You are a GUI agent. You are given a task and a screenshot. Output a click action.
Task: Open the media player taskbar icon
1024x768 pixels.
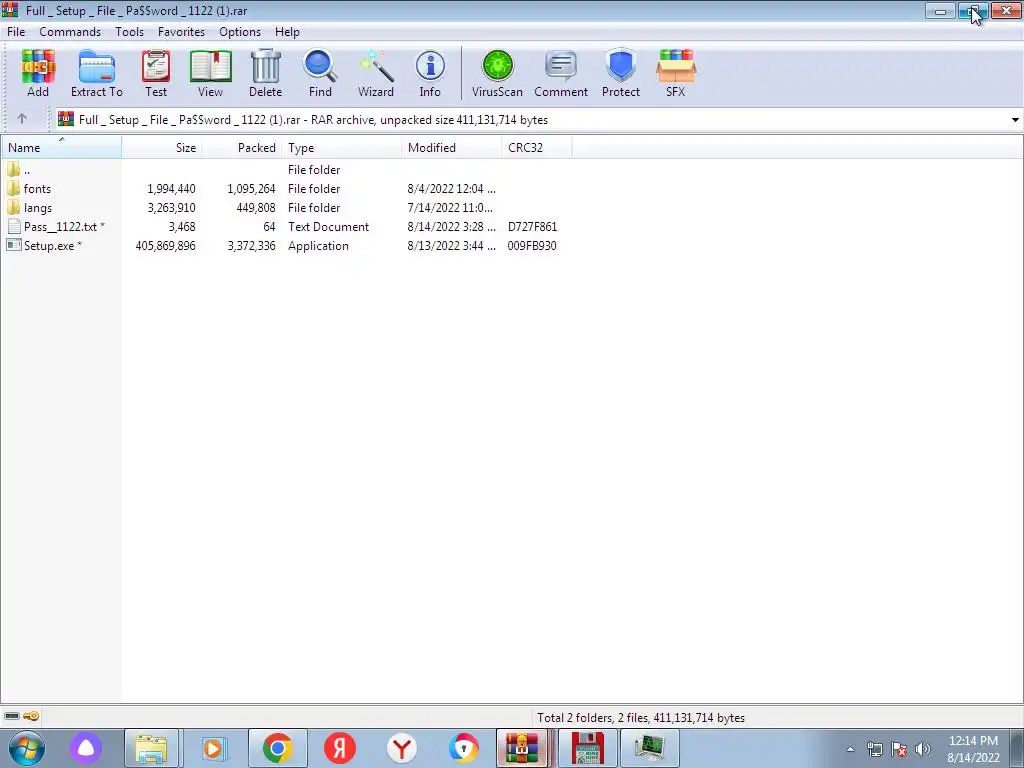click(214, 748)
